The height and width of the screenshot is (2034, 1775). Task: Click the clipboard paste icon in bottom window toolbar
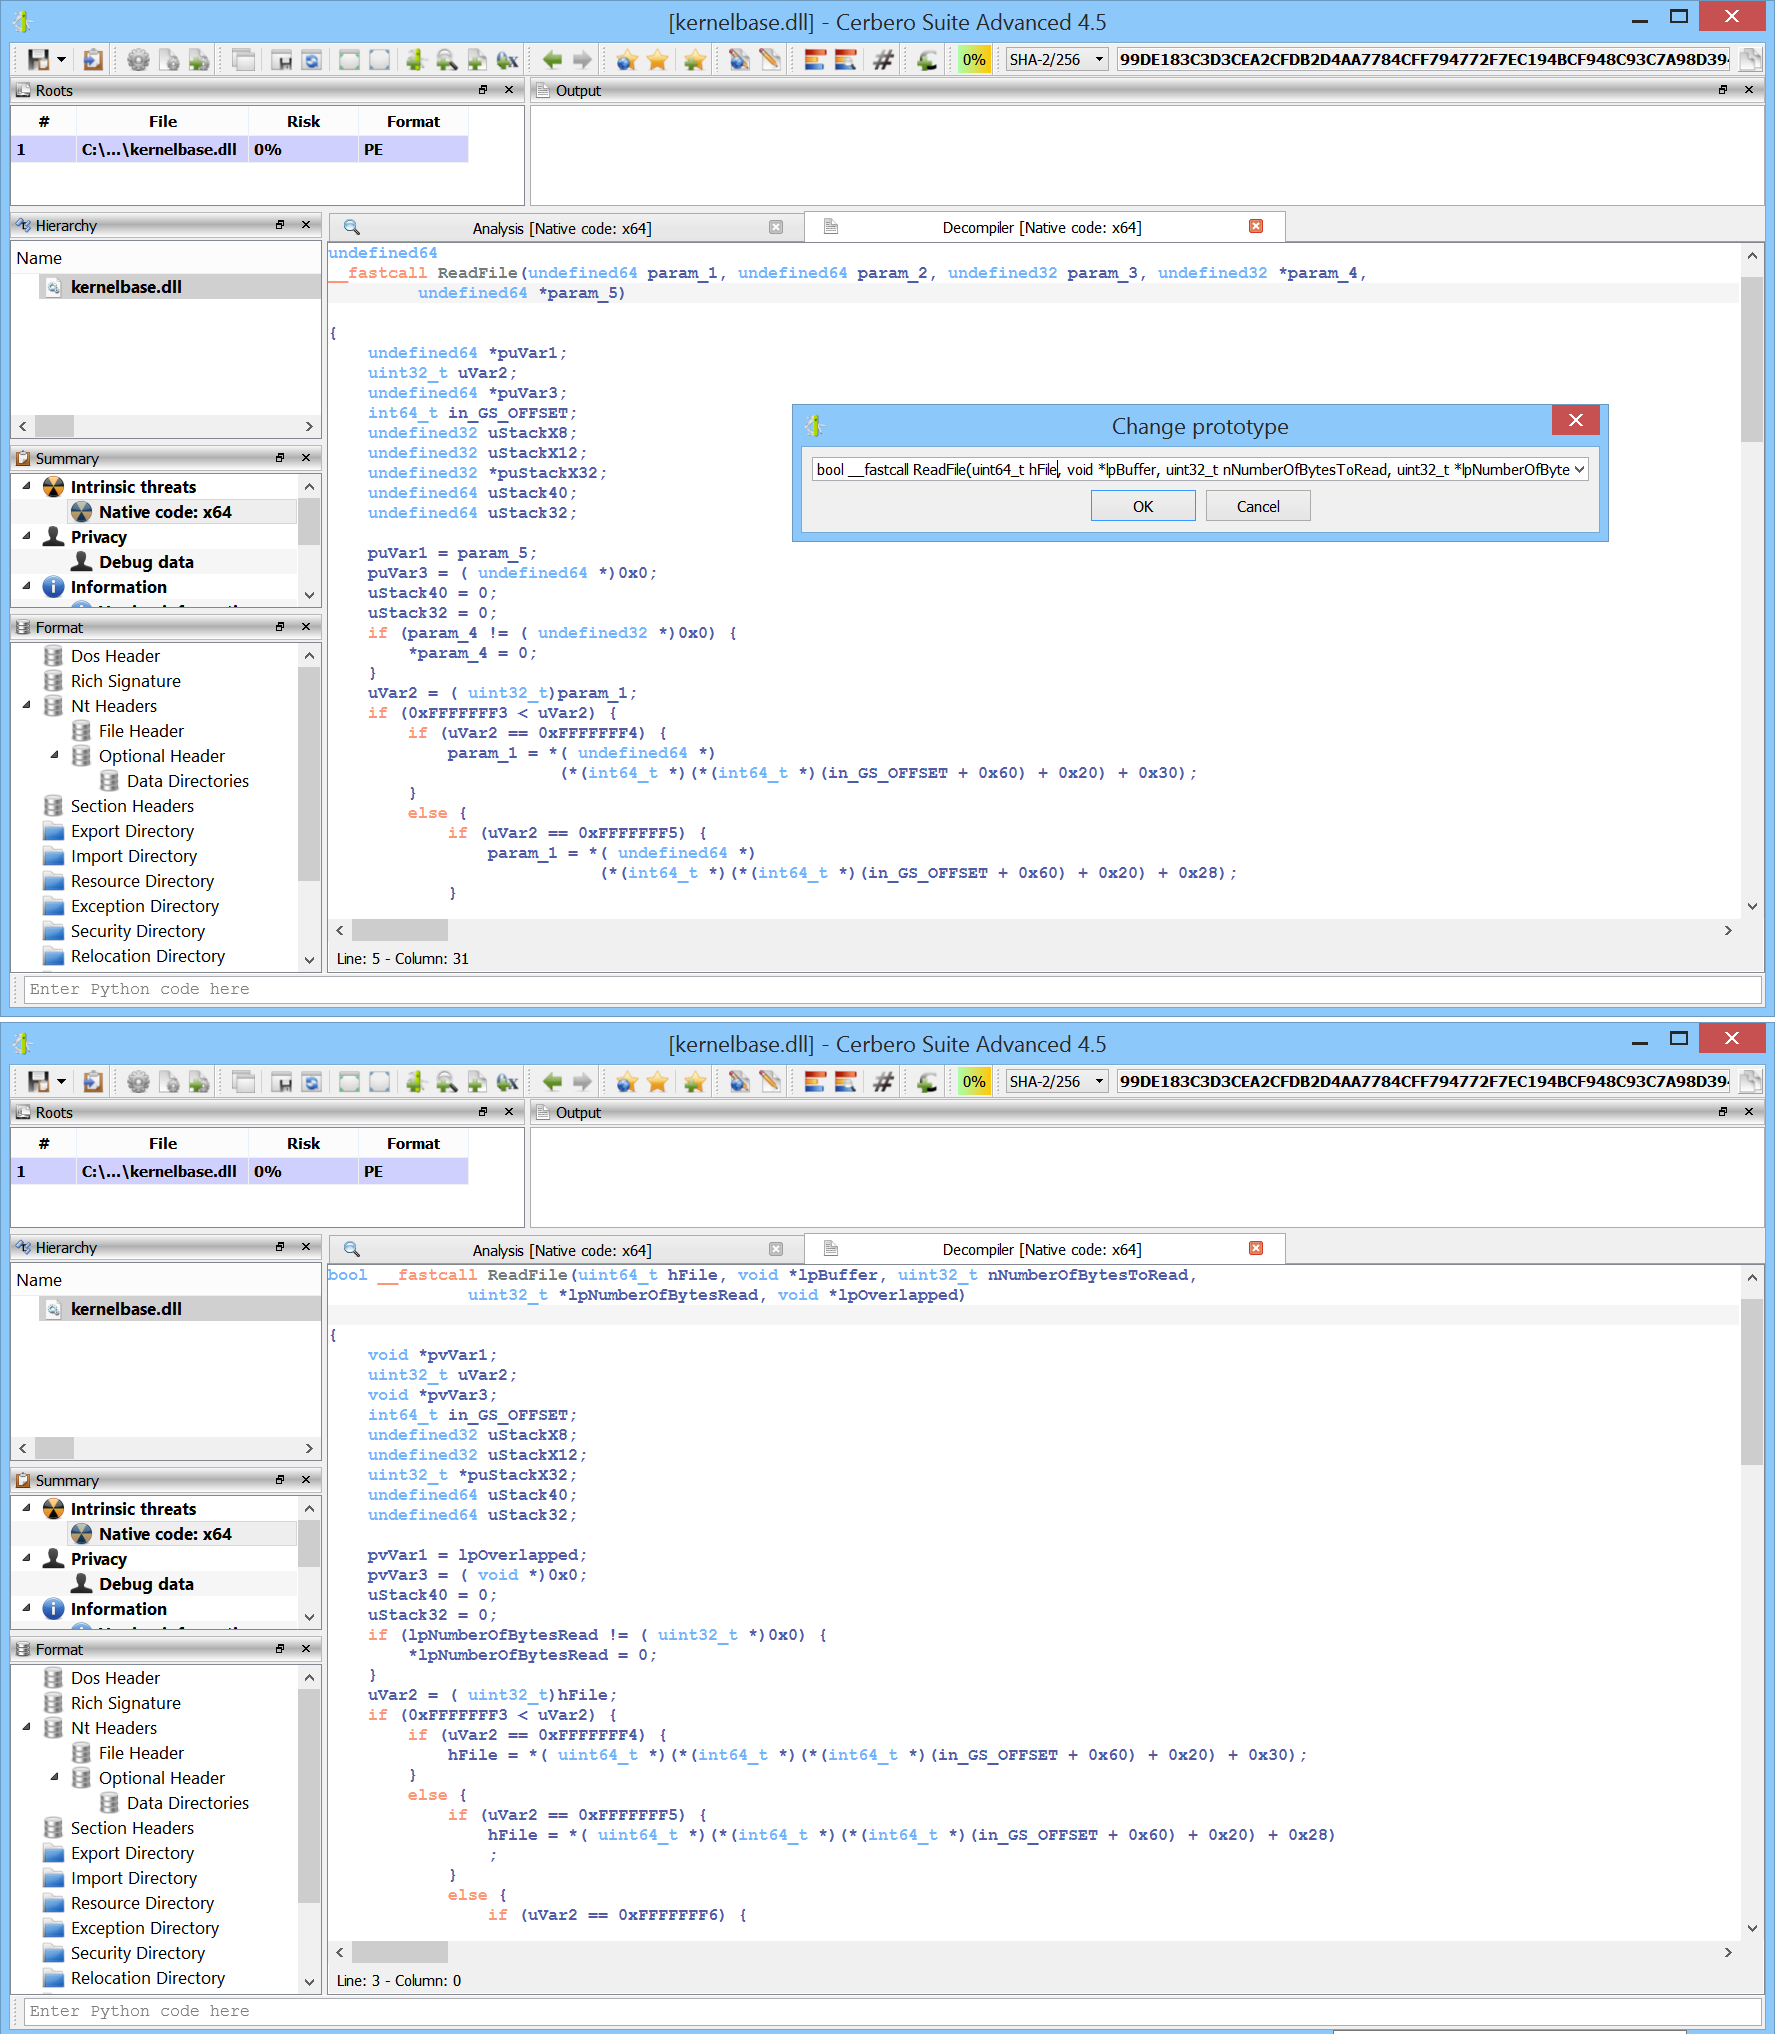(93, 1082)
